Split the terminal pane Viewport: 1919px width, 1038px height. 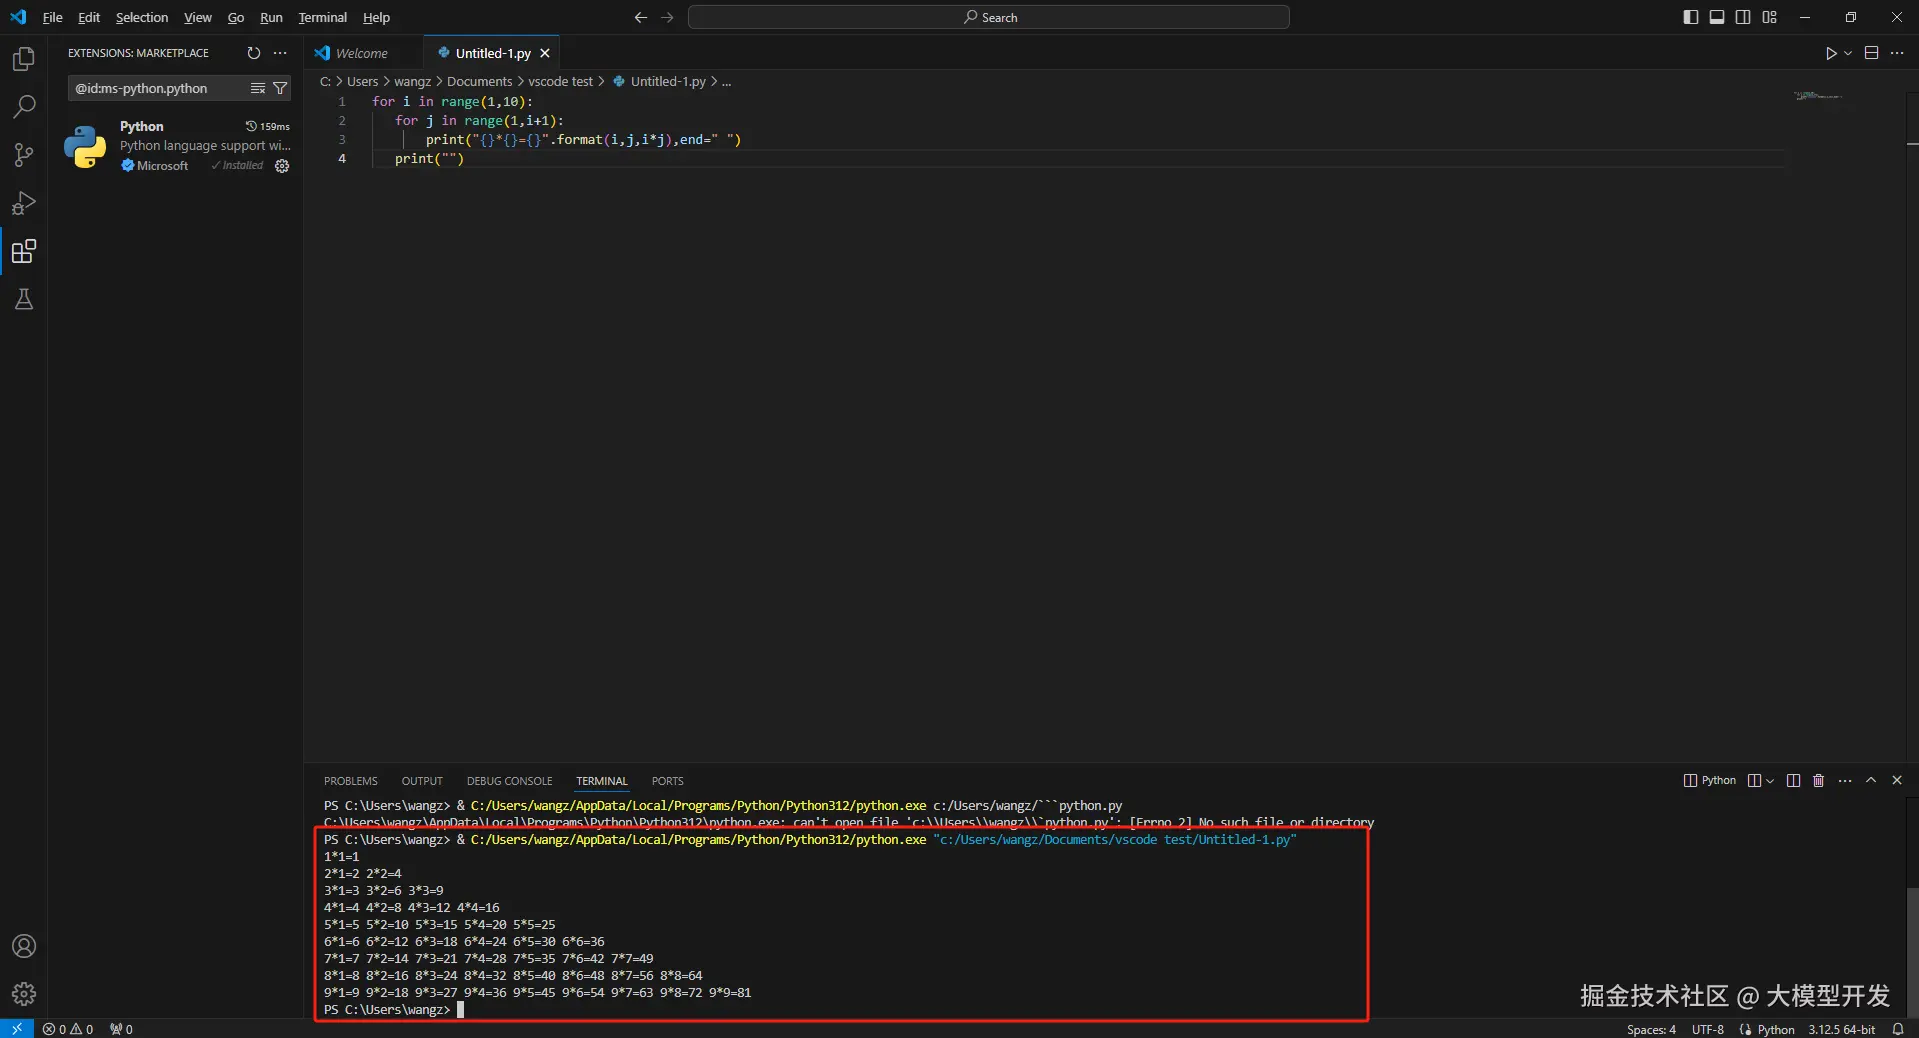pos(1793,781)
